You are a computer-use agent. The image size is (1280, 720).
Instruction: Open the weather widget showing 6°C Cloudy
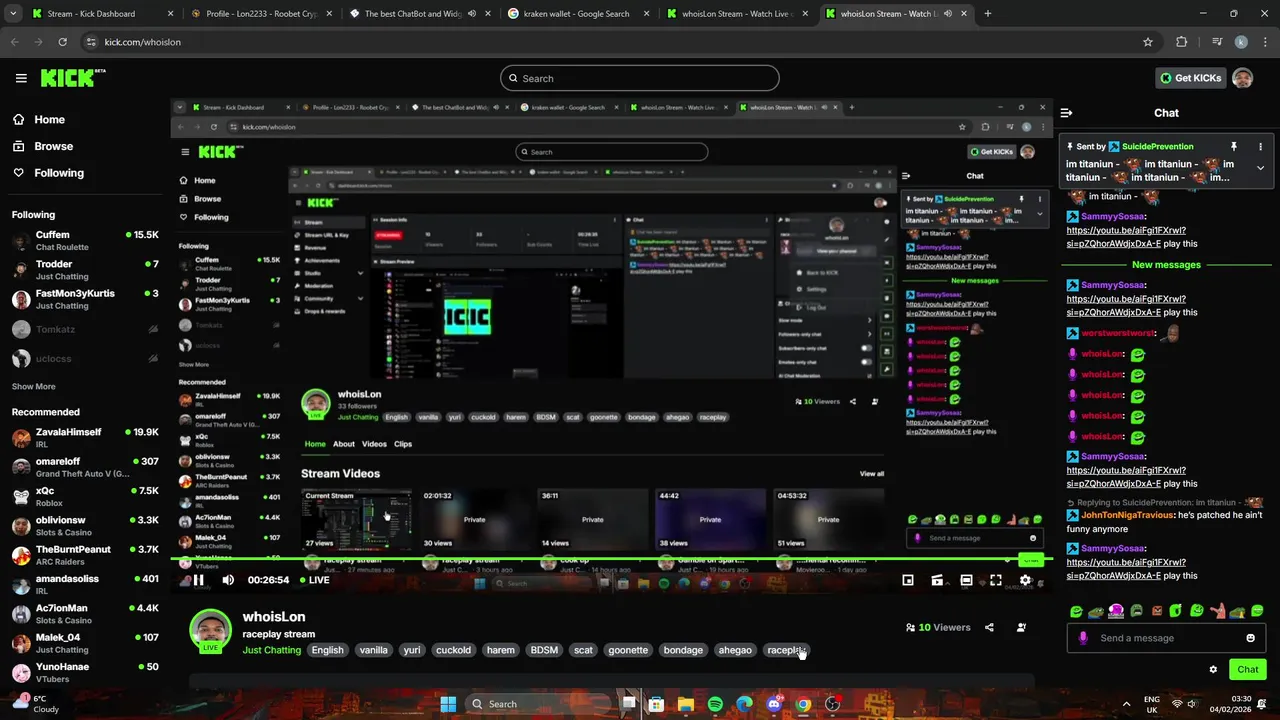[38, 704]
